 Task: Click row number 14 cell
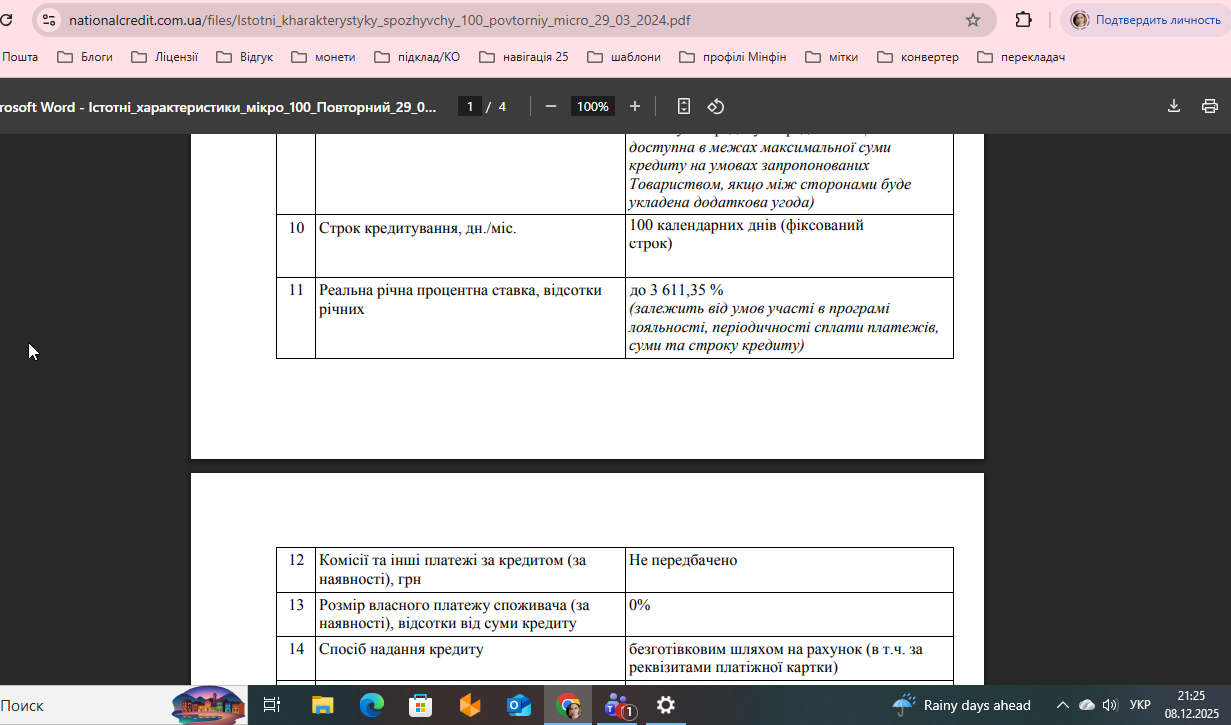click(x=296, y=658)
